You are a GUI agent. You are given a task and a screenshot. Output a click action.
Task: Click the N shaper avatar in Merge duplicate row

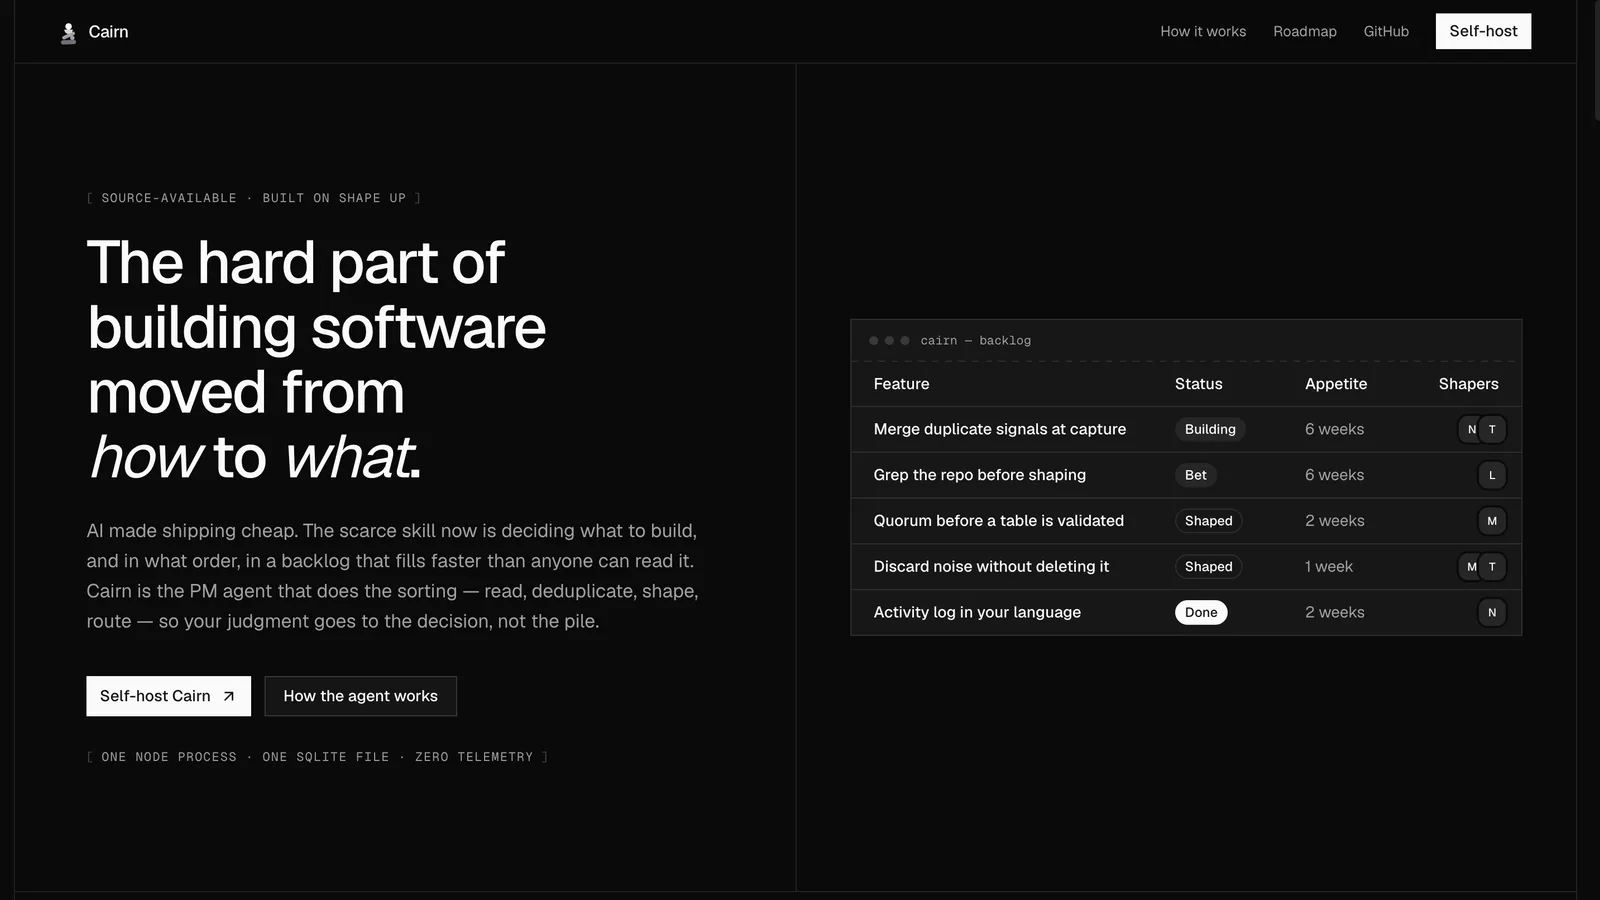pos(1471,430)
